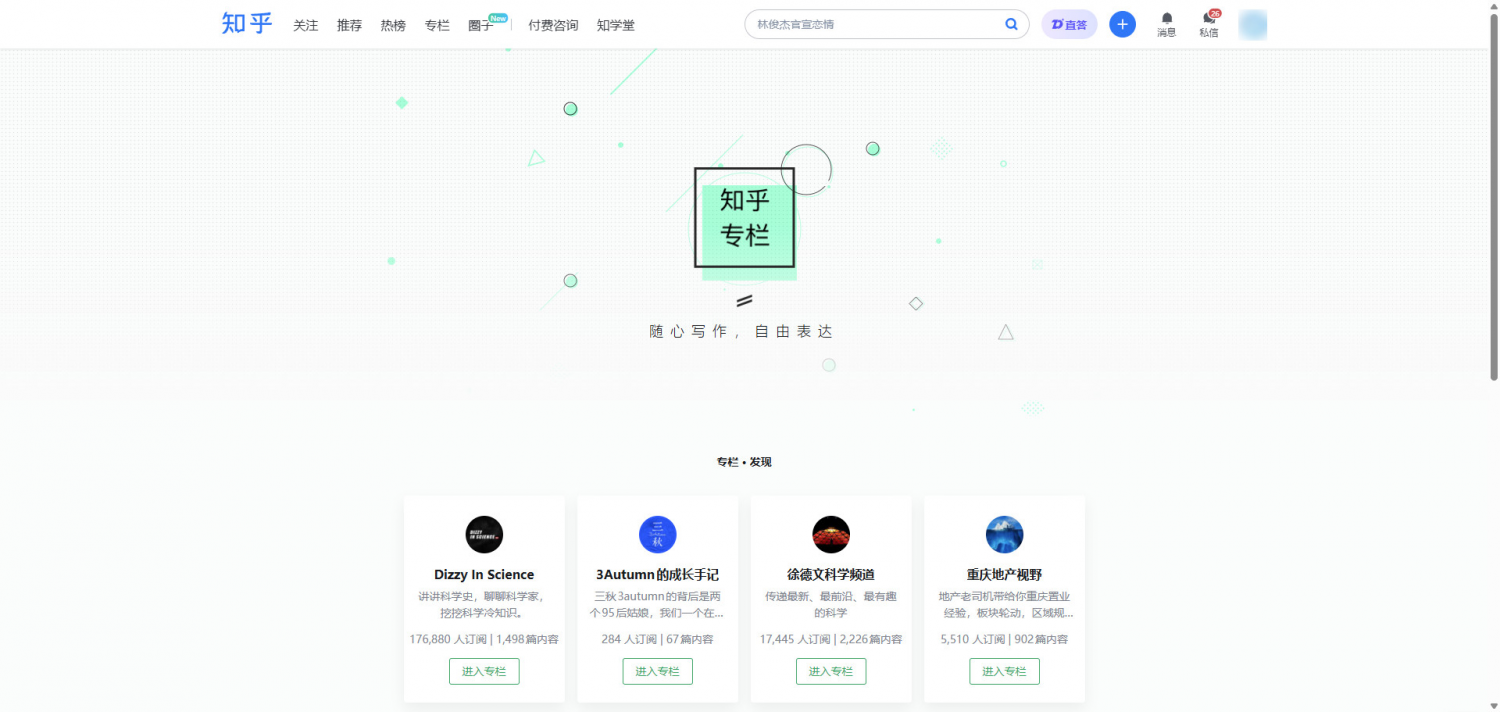
Task: Click the 徐德文科学频道 column avatar
Action: coord(831,535)
